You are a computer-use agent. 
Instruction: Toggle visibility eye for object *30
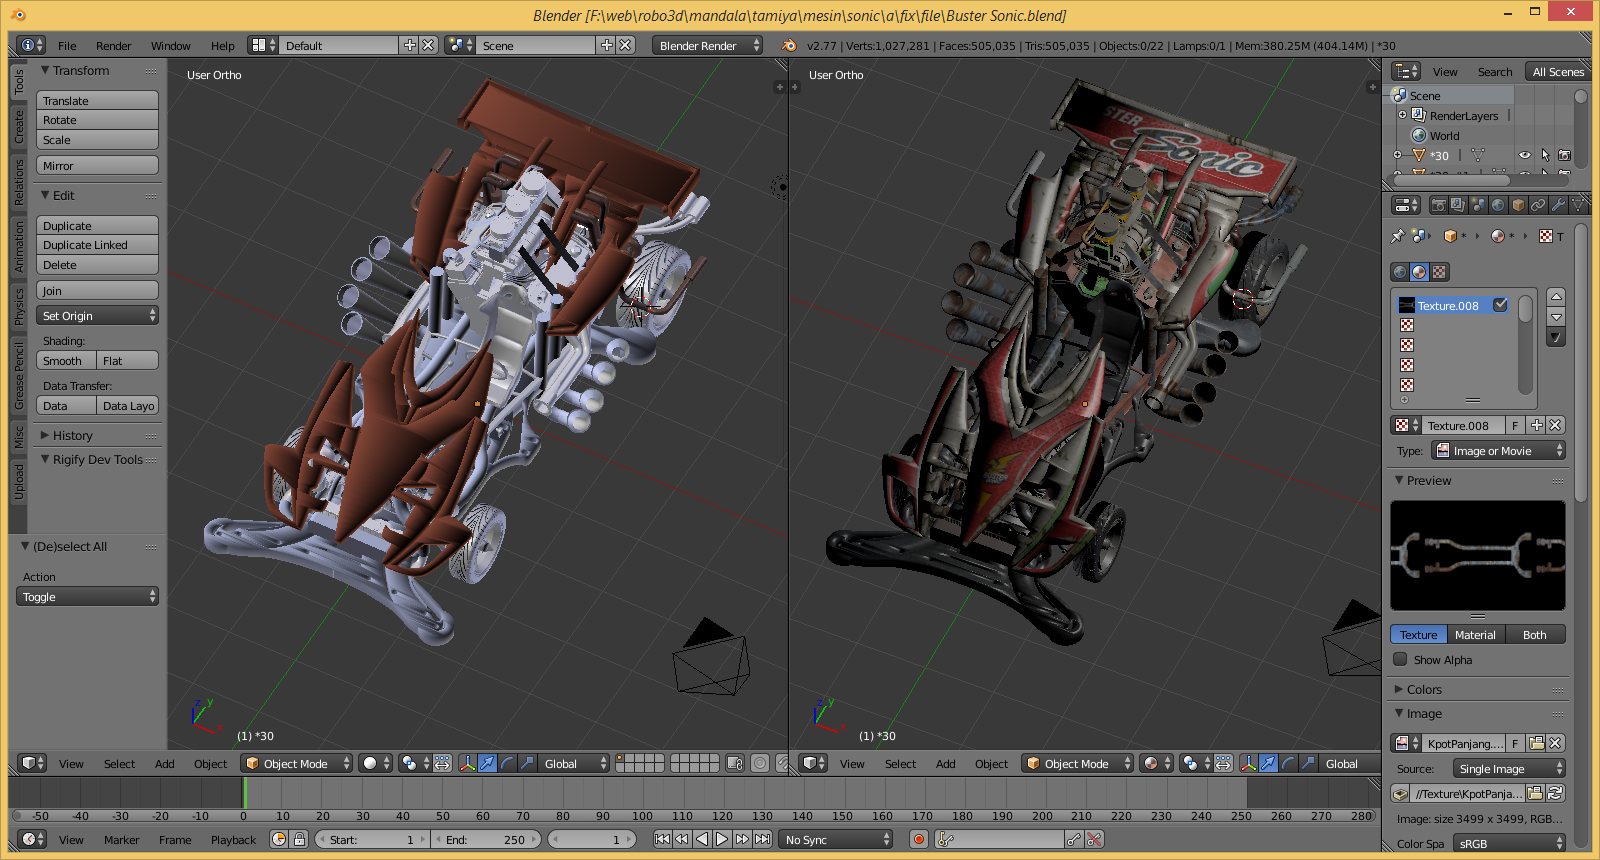click(x=1524, y=155)
